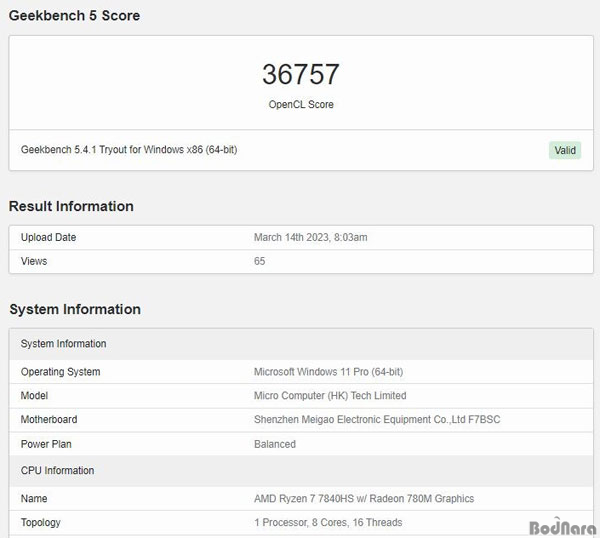Click the Upload Date label
This screenshot has width=600, height=538.
coord(48,237)
